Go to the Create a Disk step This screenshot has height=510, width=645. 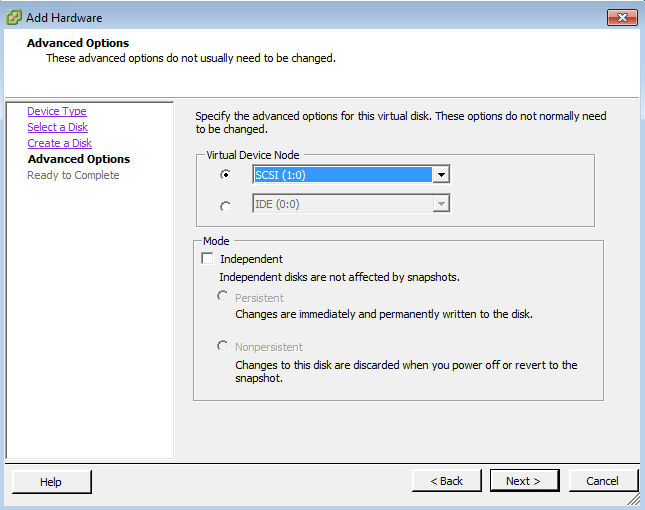tap(60, 143)
